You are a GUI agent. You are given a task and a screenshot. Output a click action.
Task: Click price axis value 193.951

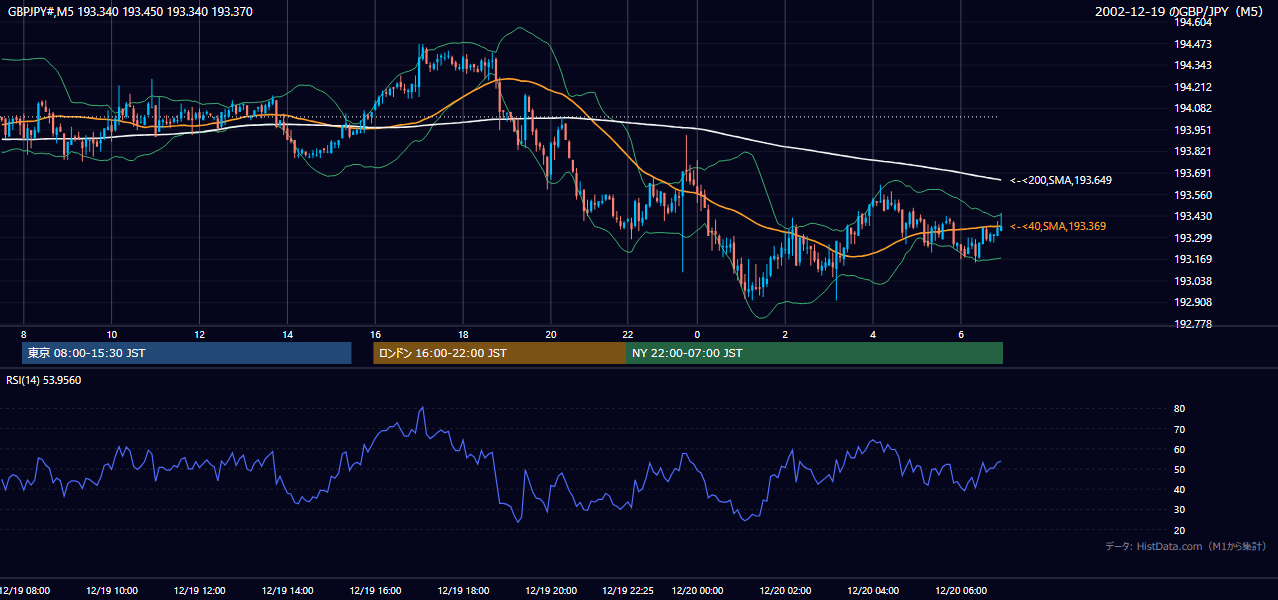pyautogui.click(x=1193, y=130)
